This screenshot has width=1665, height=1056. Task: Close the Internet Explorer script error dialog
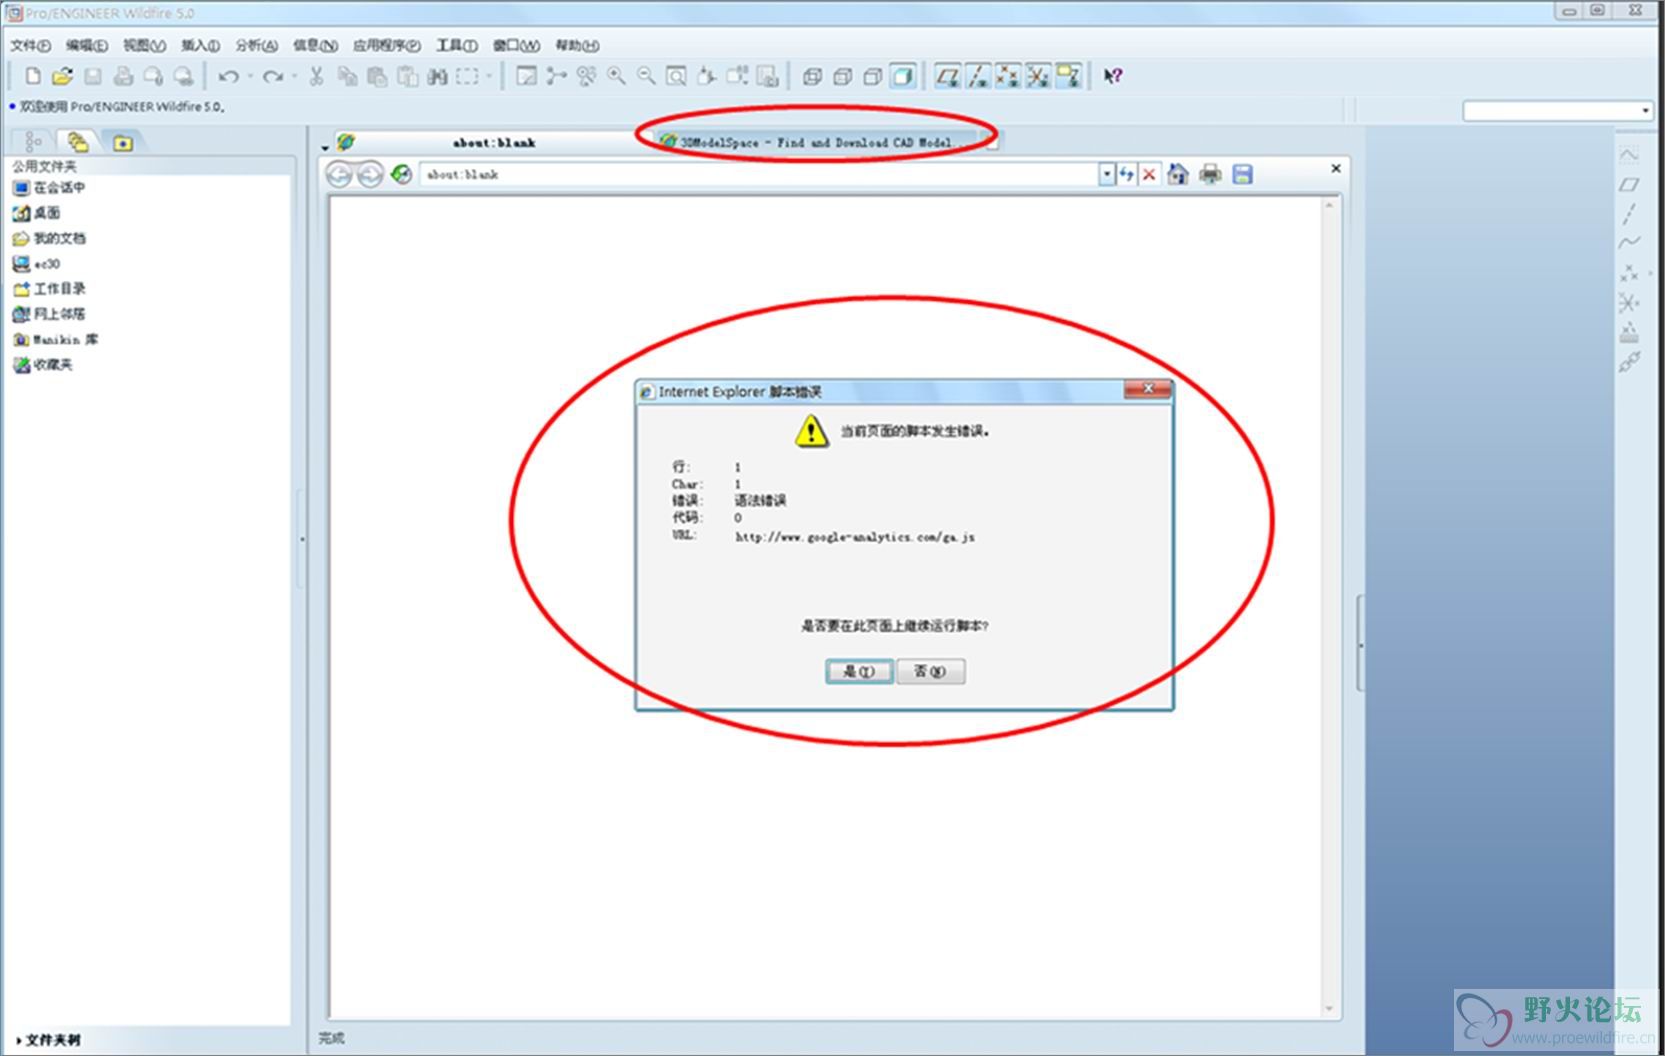pyautogui.click(x=1148, y=389)
